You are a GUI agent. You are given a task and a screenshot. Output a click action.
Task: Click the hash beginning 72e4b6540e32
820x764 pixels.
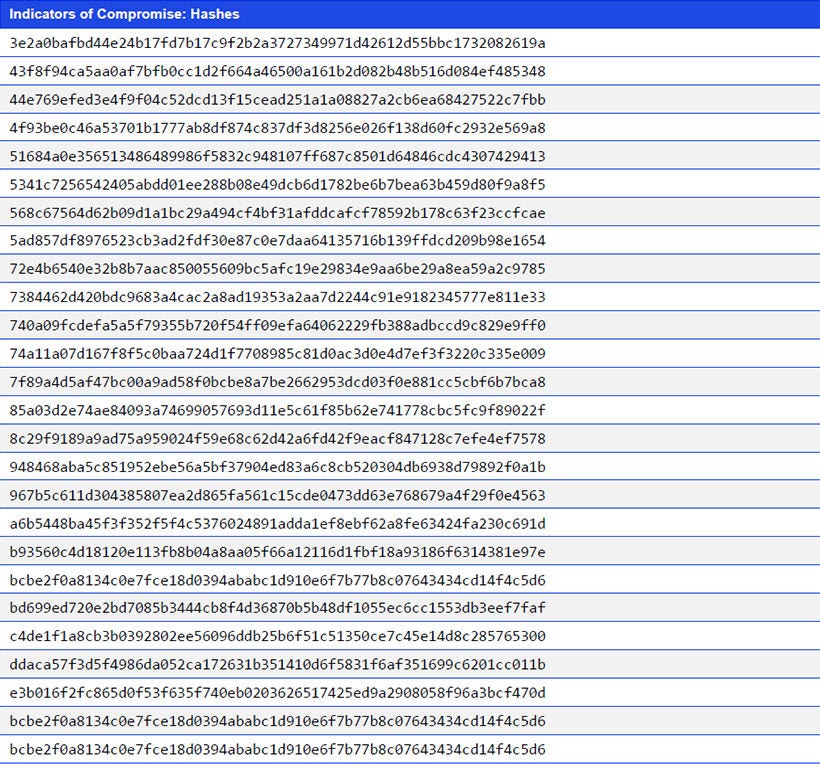click(x=278, y=269)
